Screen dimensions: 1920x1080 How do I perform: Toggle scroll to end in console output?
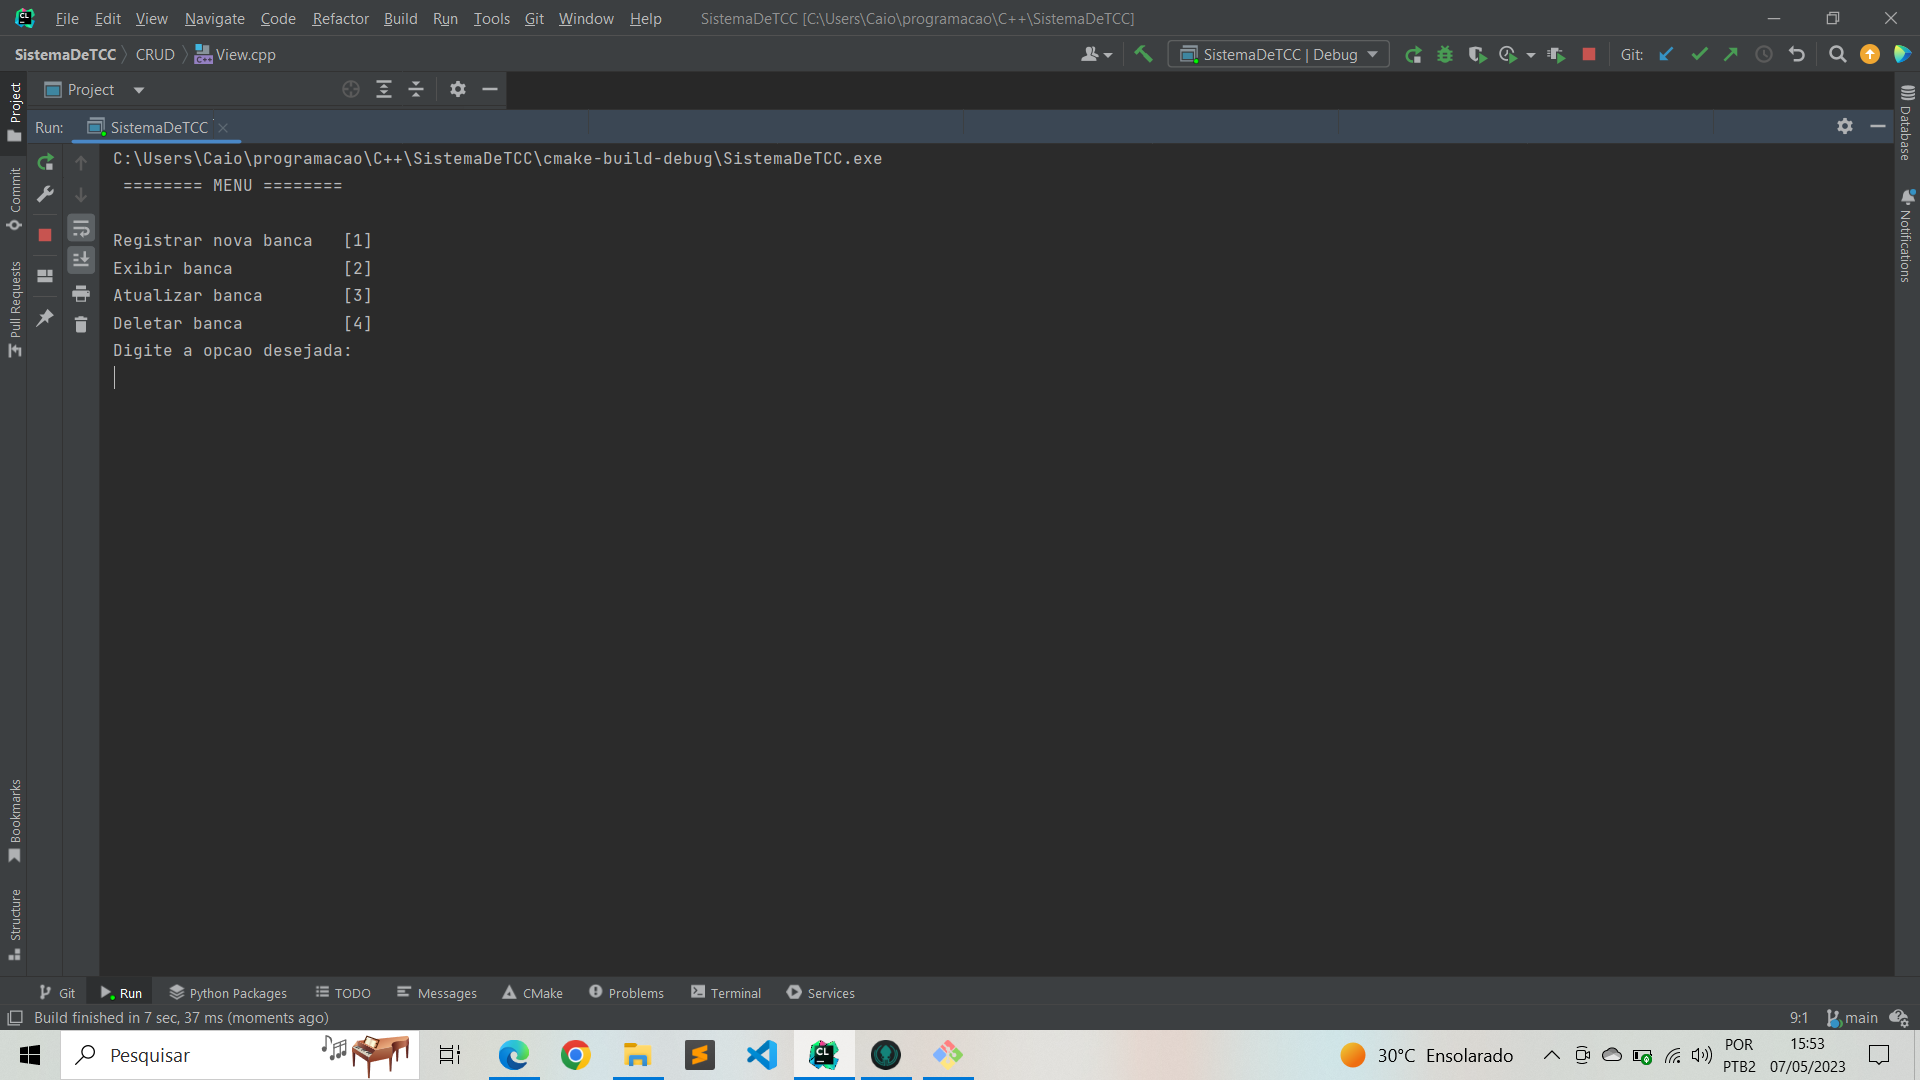(81, 261)
